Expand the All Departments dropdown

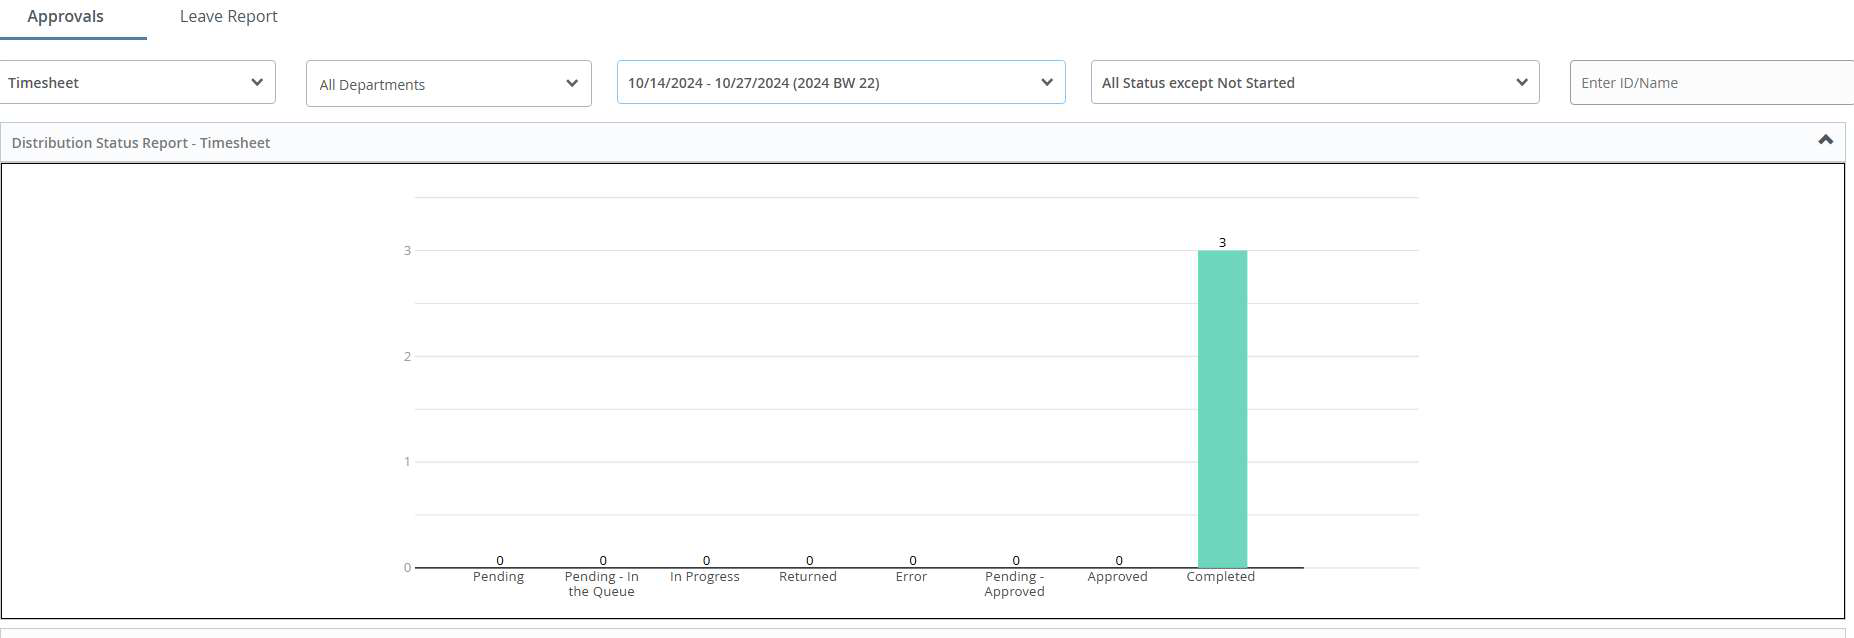pyautogui.click(x=448, y=84)
